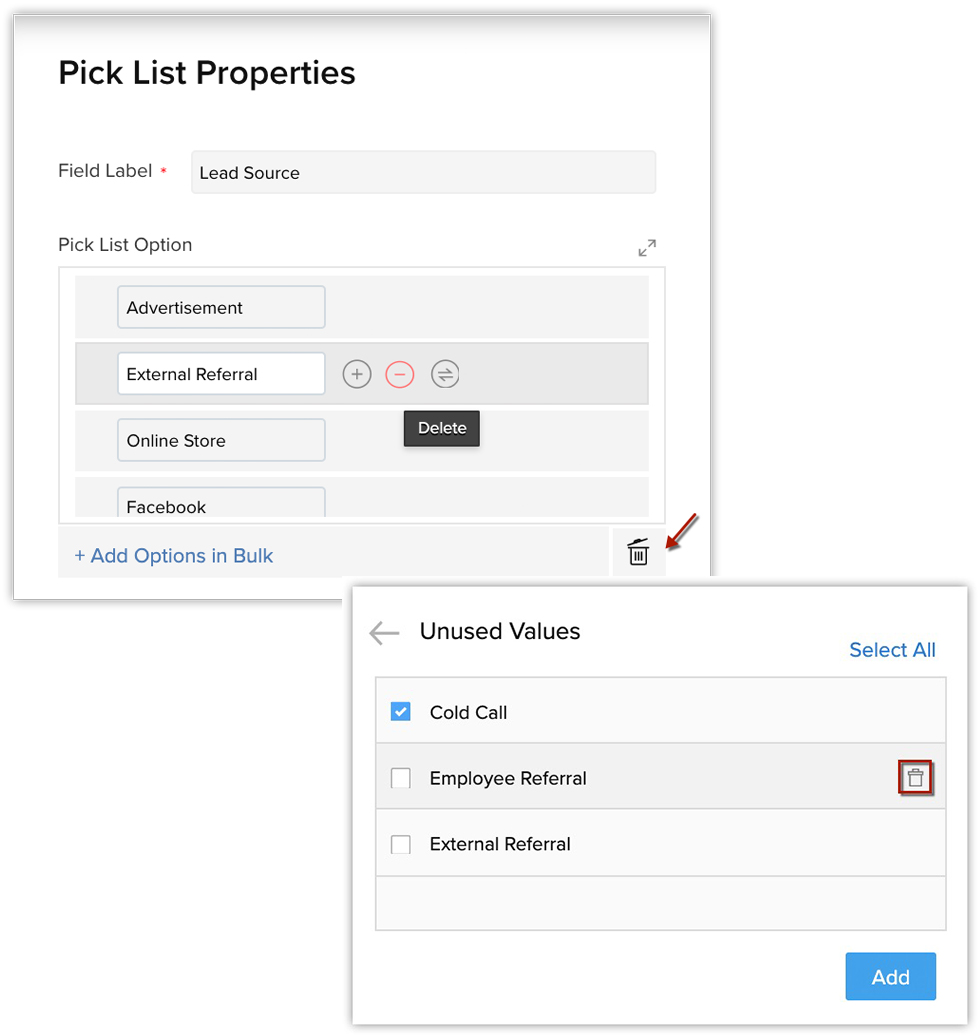Open the unused values trash bin icon
Image resolution: width=978 pixels, height=1035 pixels.
tap(638, 552)
